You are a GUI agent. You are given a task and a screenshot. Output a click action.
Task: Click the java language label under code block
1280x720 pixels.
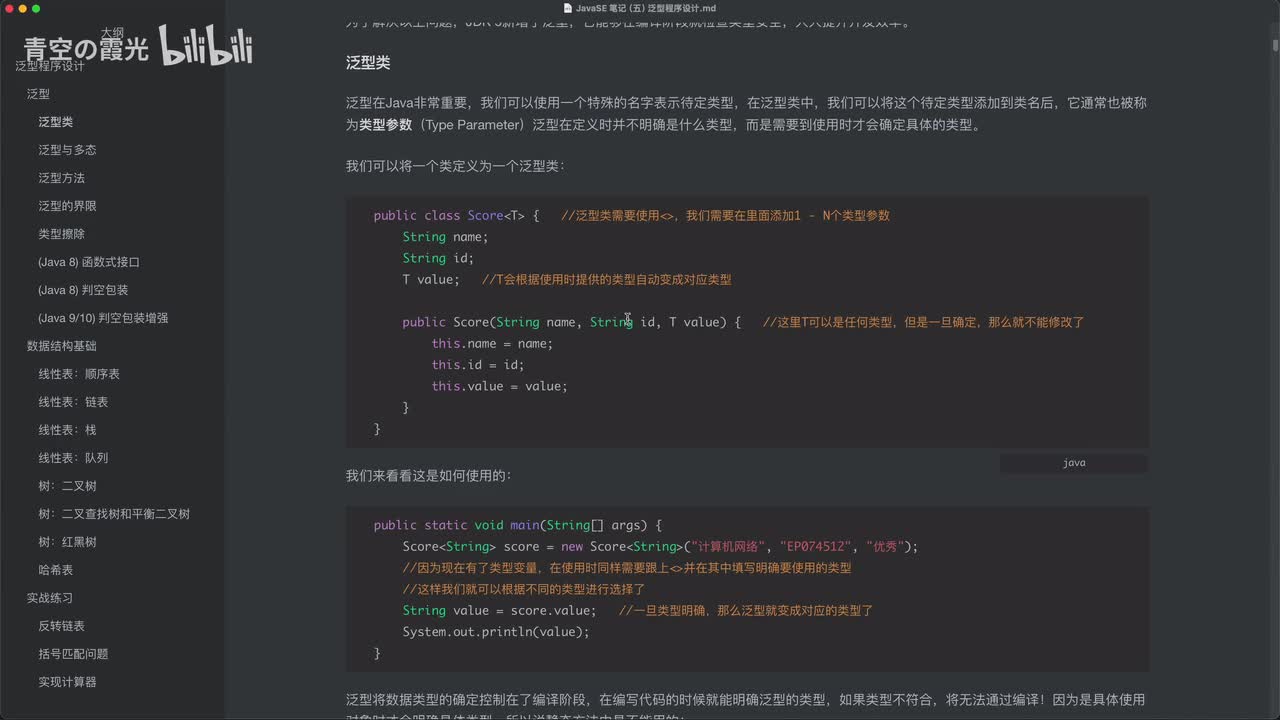(1074, 463)
